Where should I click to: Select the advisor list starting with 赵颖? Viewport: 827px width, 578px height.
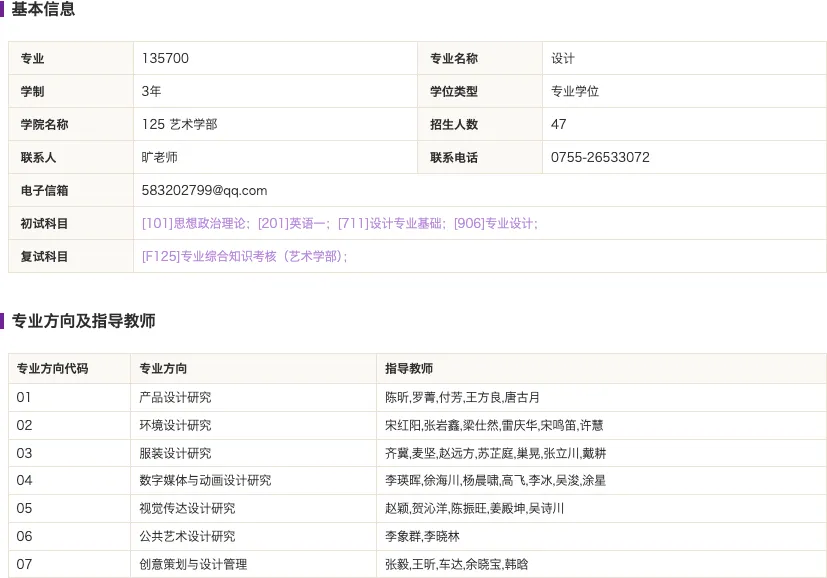474,508
